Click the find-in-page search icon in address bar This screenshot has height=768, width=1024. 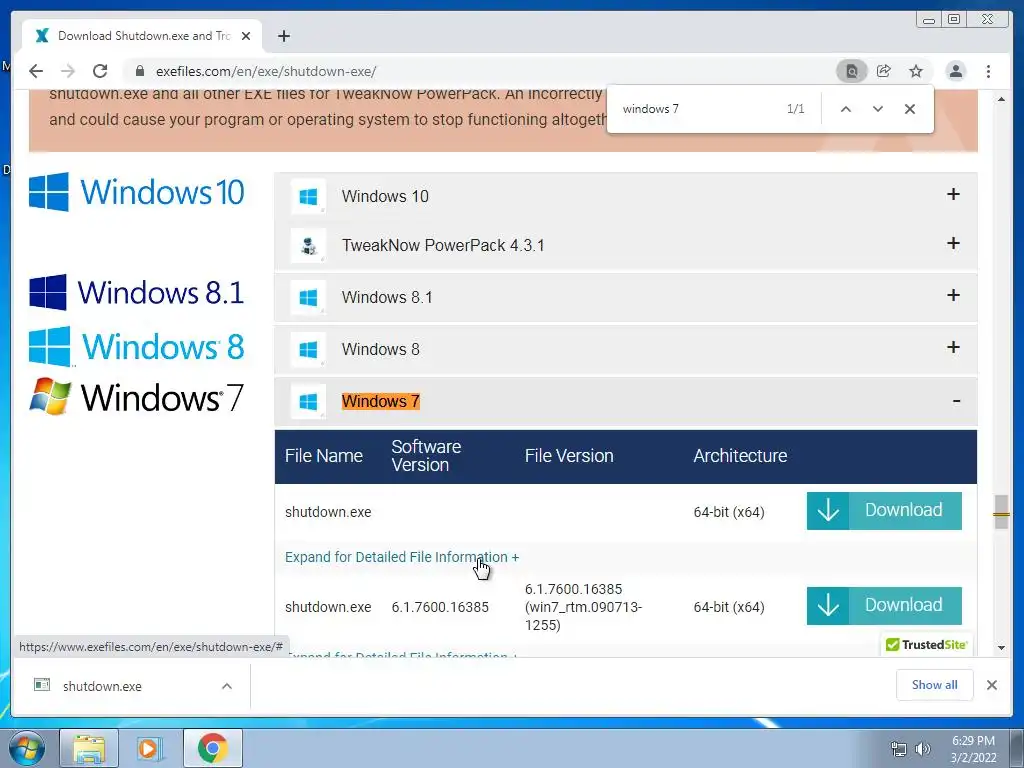point(852,71)
